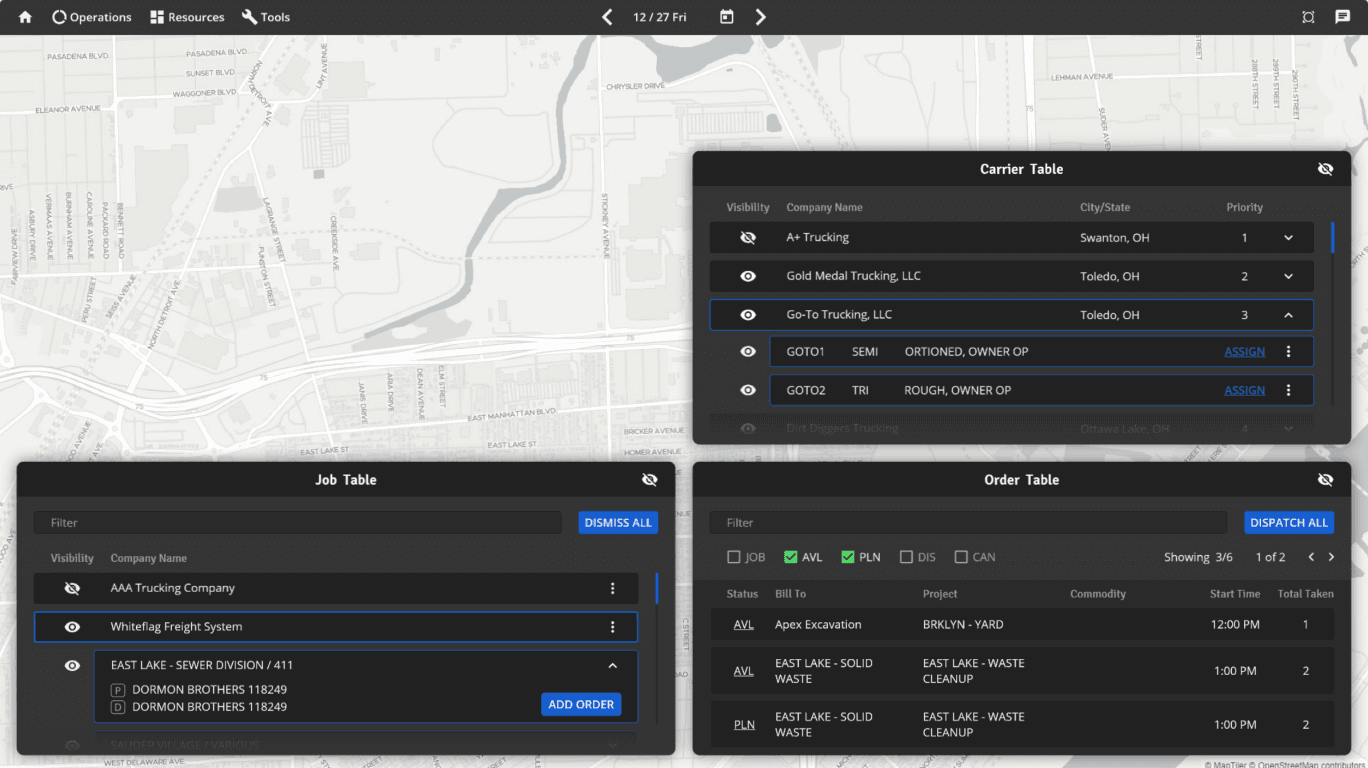The width and height of the screenshot is (1368, 768).
Task: Enable the DIS status checkbox
Action: point(906,557)
